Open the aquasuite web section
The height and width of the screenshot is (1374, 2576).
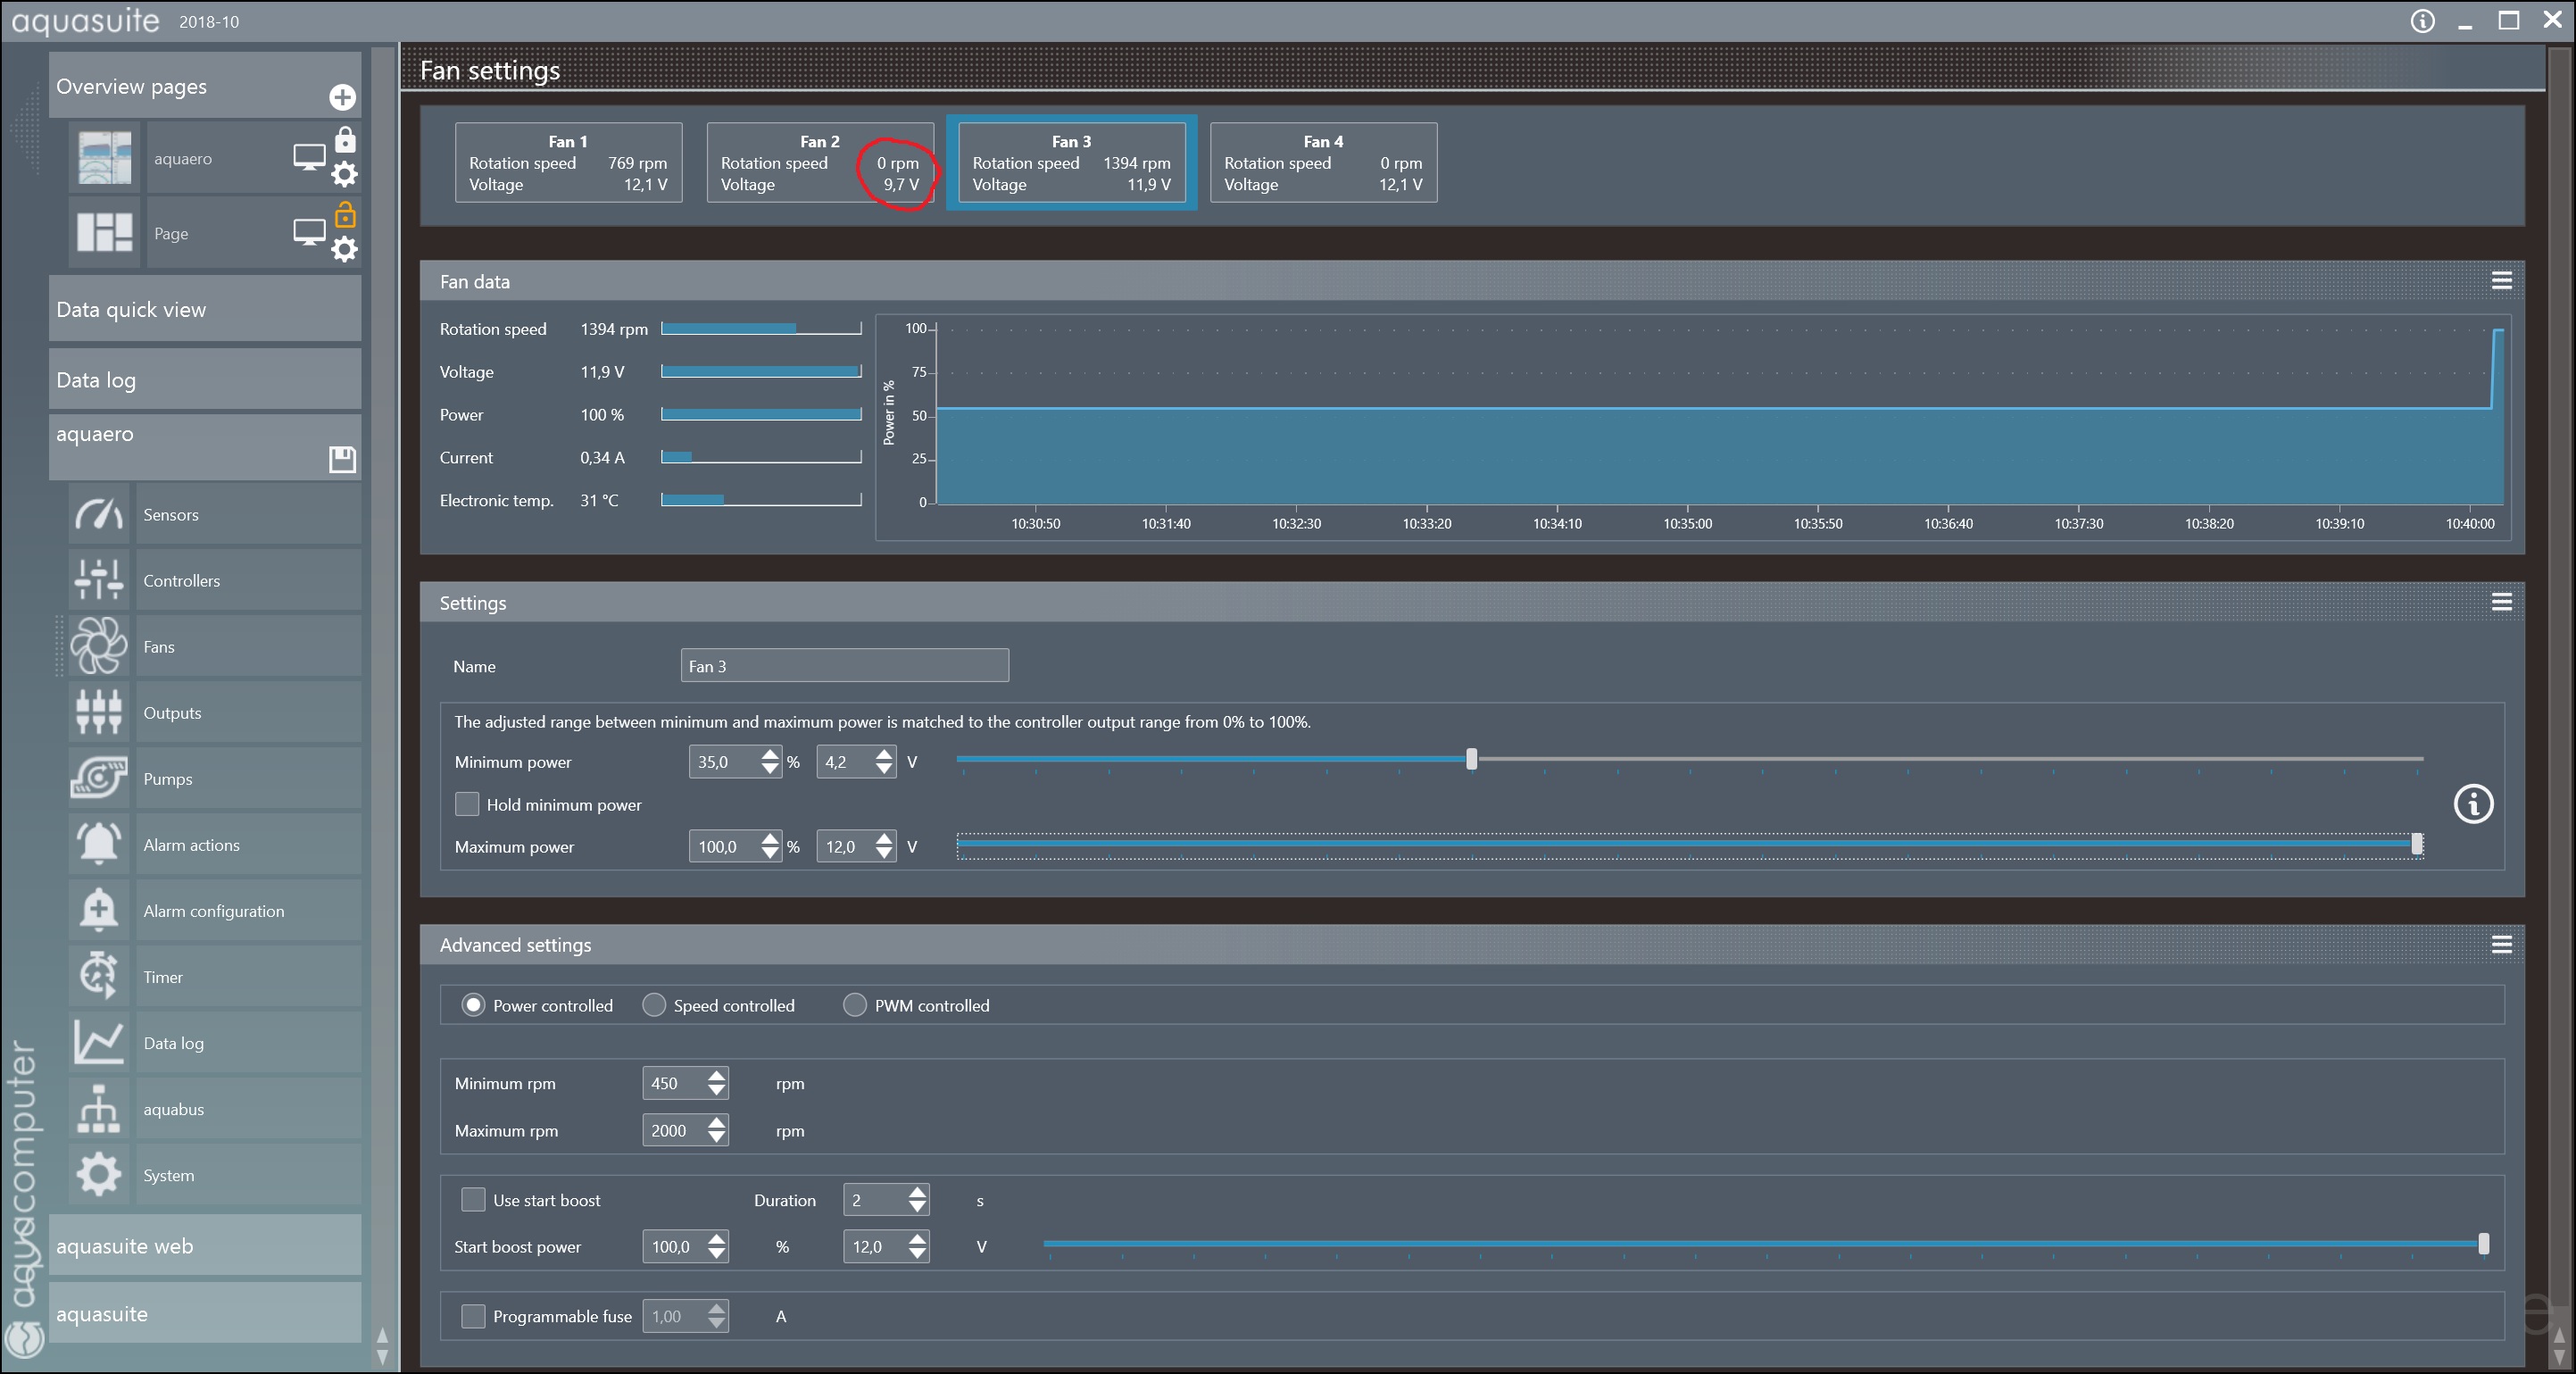(x=205, y=1245)
